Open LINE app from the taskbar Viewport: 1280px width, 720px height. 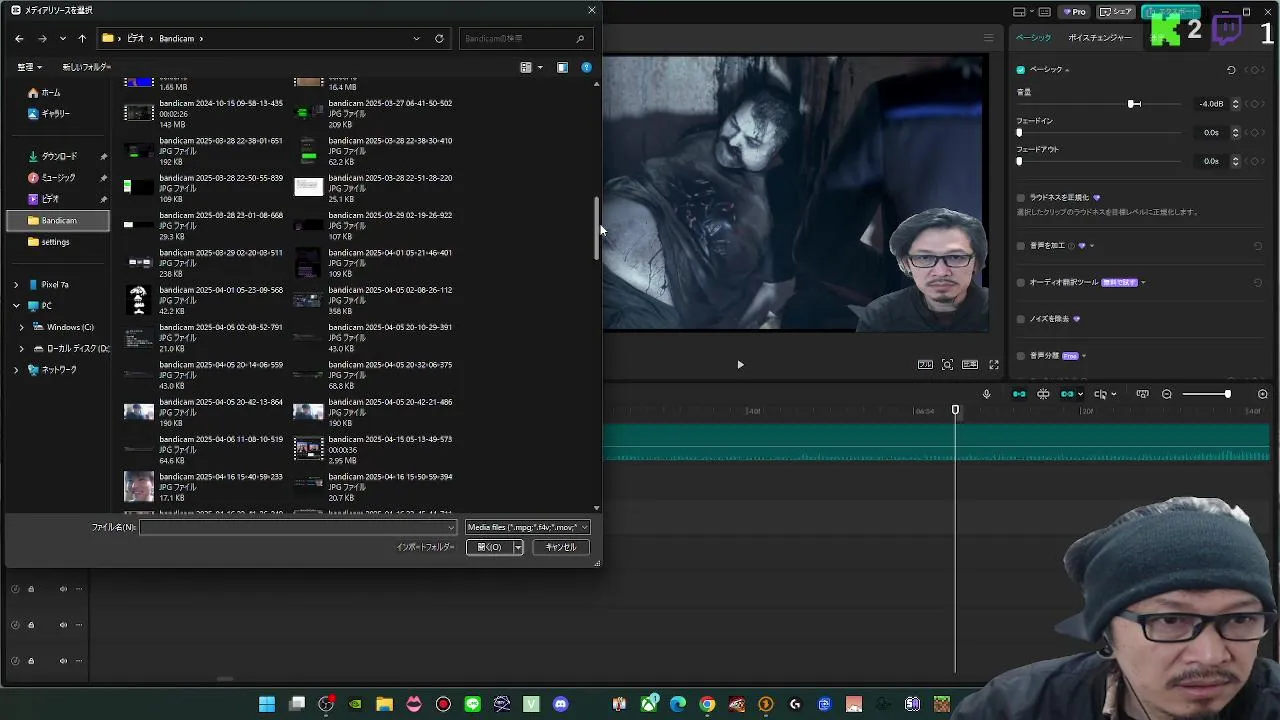(x=472, y=704)
